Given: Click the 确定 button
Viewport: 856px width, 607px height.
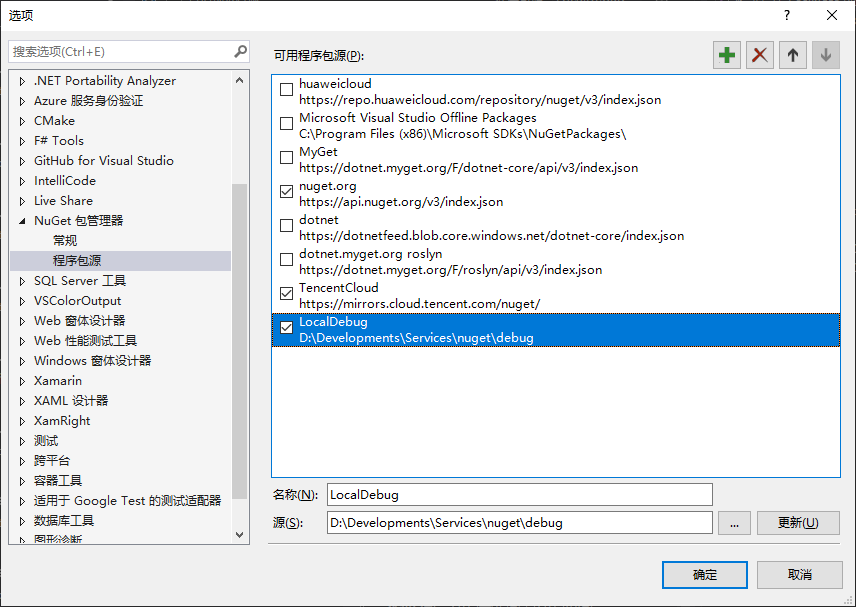Looking at the screenshot, I should pyautogui.click(x=705, y=575).
